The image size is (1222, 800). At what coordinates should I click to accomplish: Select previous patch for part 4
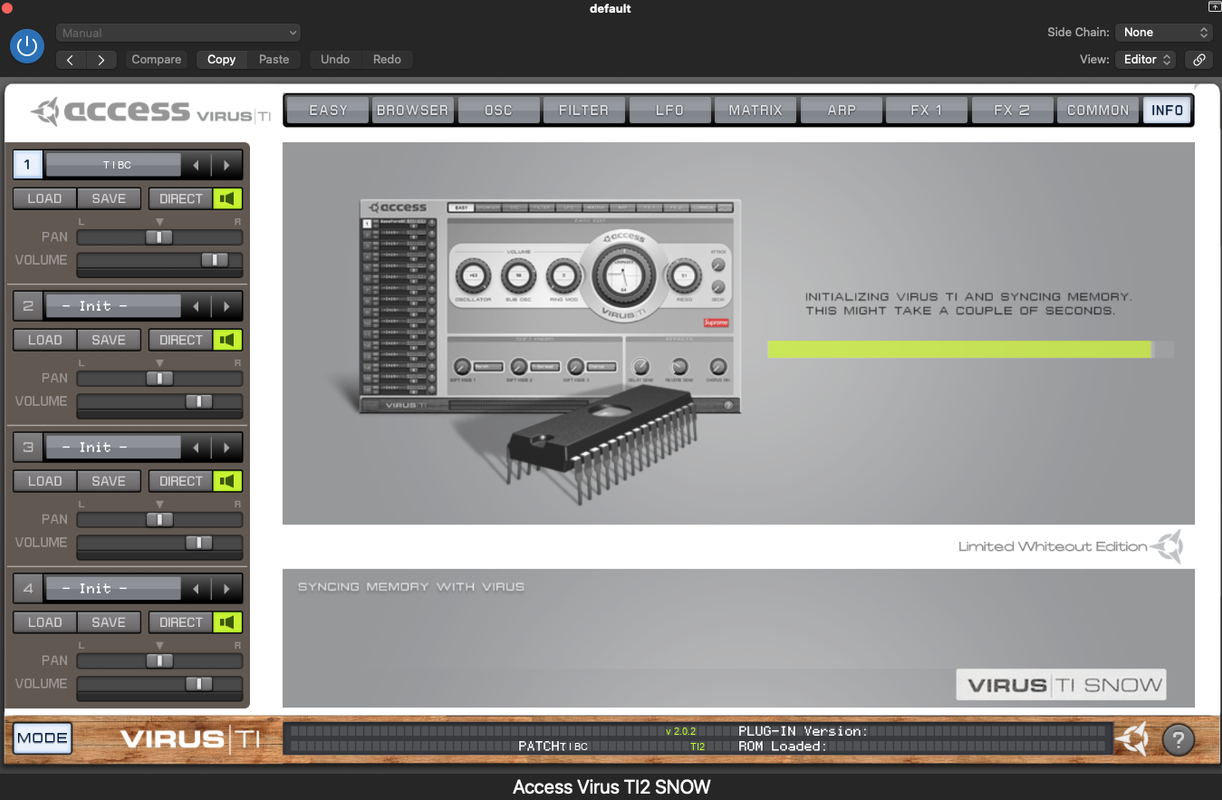(196, 588)
